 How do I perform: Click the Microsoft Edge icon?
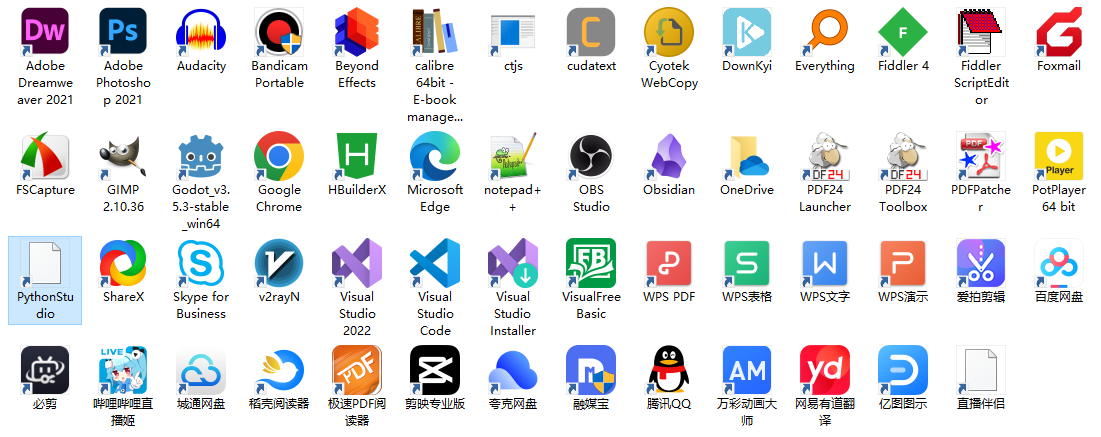[x=435, y=157]
